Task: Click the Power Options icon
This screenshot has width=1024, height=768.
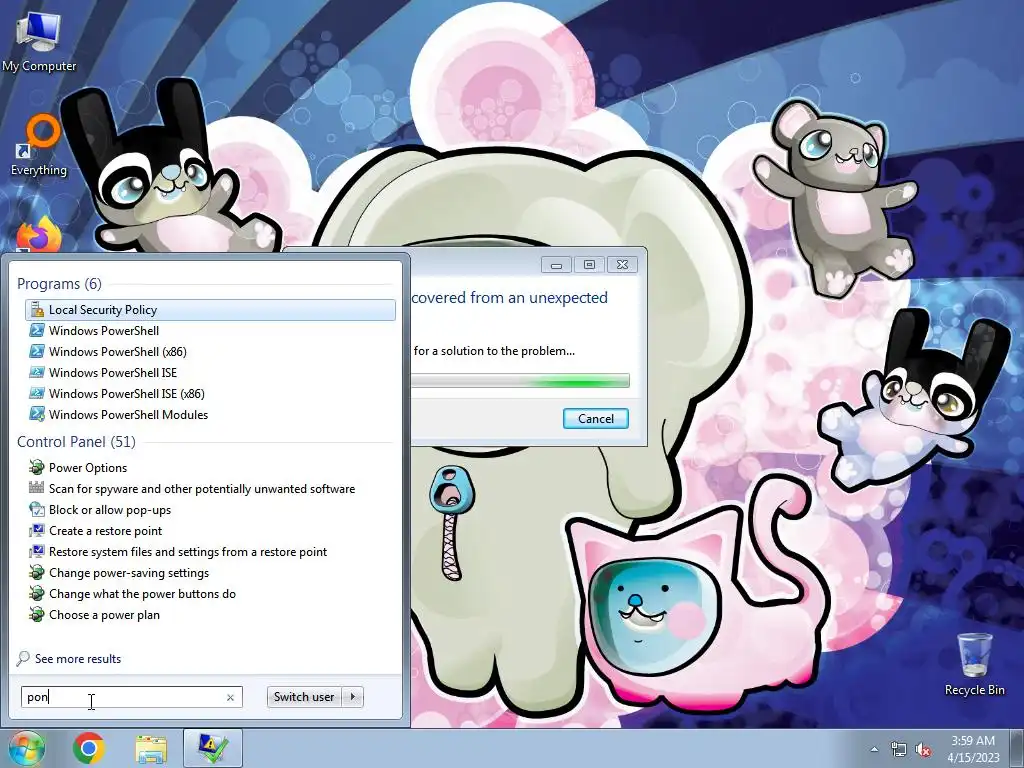Action: pos(37,468)
